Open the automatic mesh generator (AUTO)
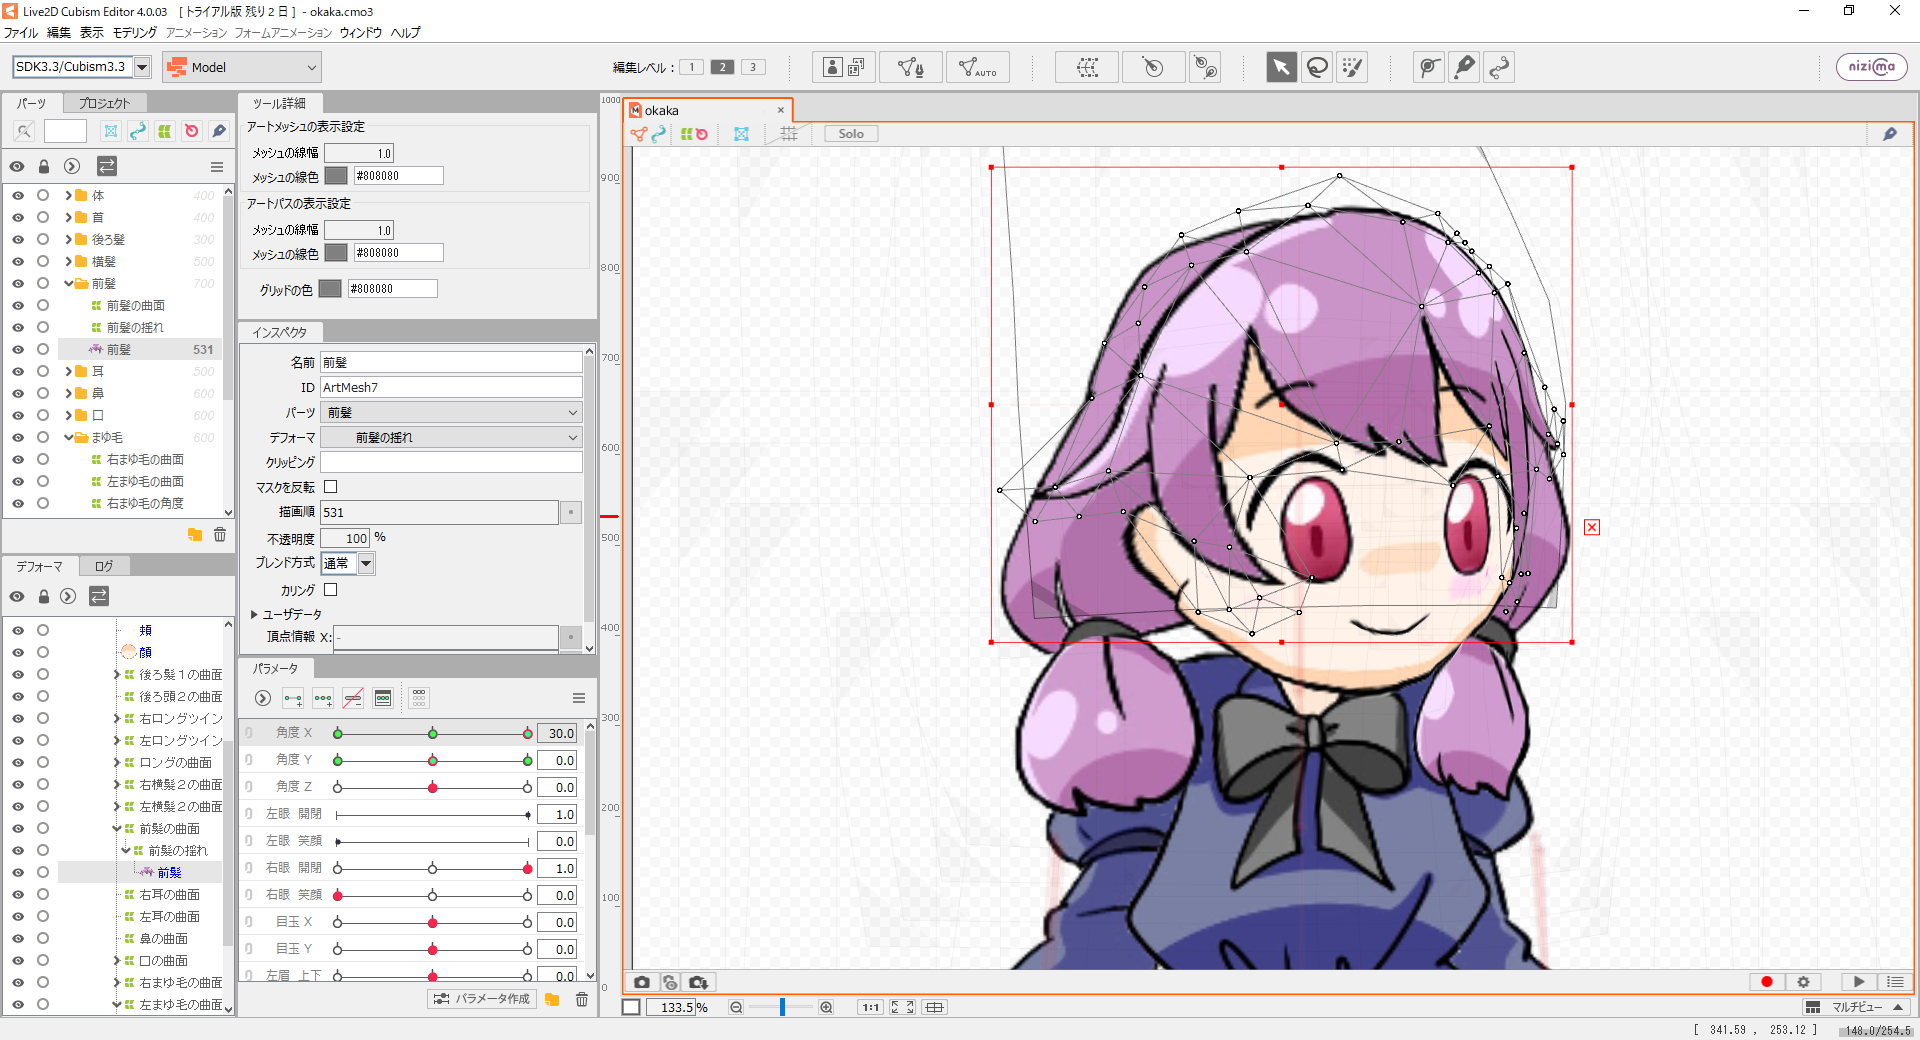 [x=977, y=67]
